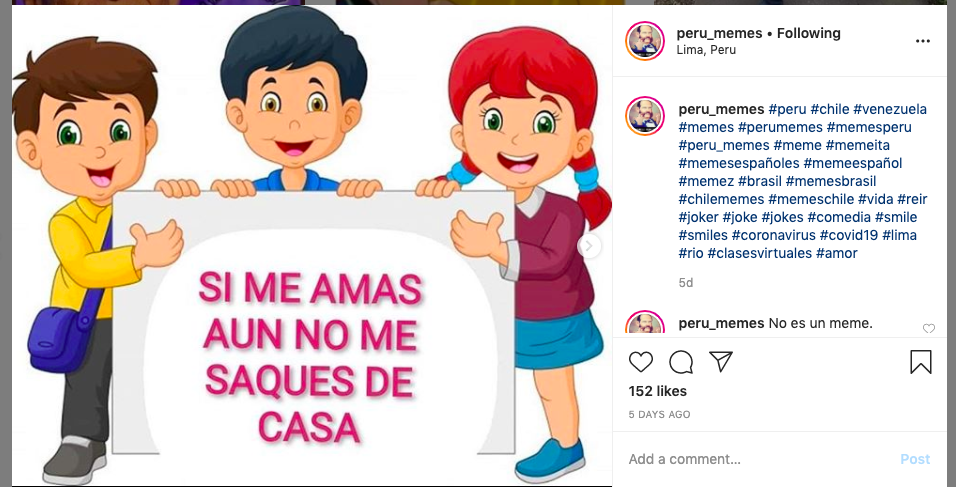Screen dimensions: 956x487
Task: Open peru_memes avatar in post header
Action: point(644,41)
